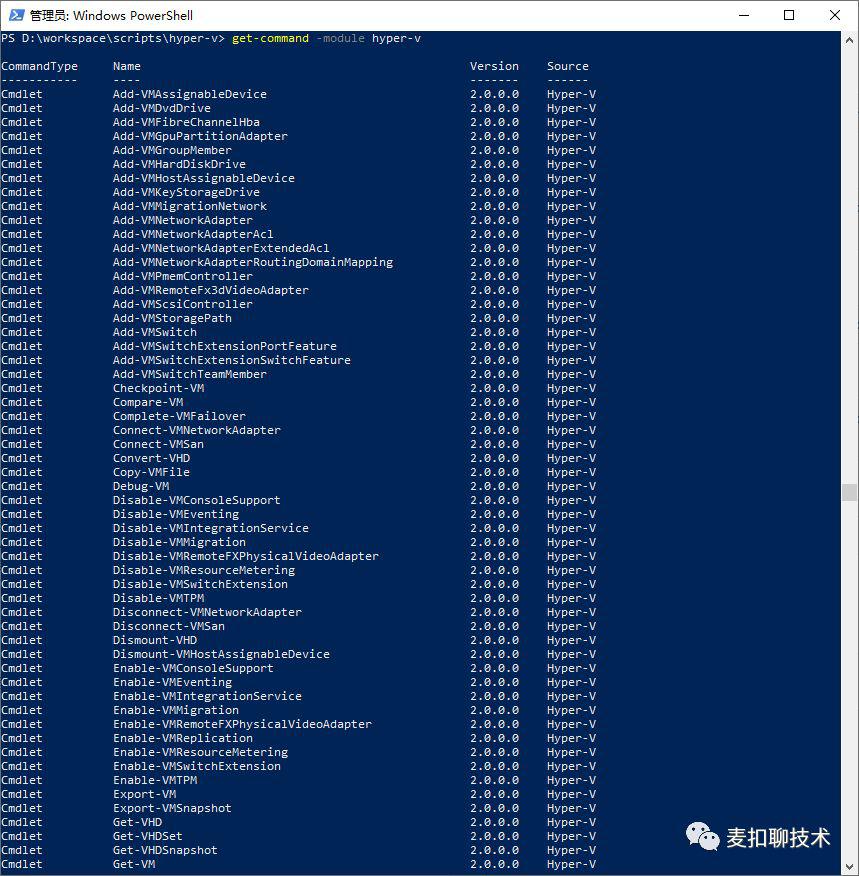
Task: Maximize the PowerShell window
Action: [x=789, y=15]
